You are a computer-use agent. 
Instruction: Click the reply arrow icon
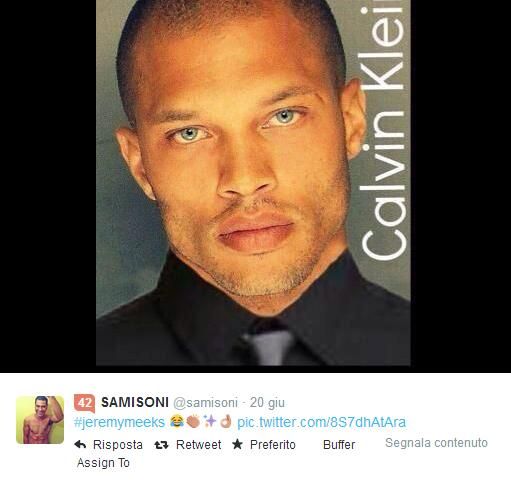[80, 444]
